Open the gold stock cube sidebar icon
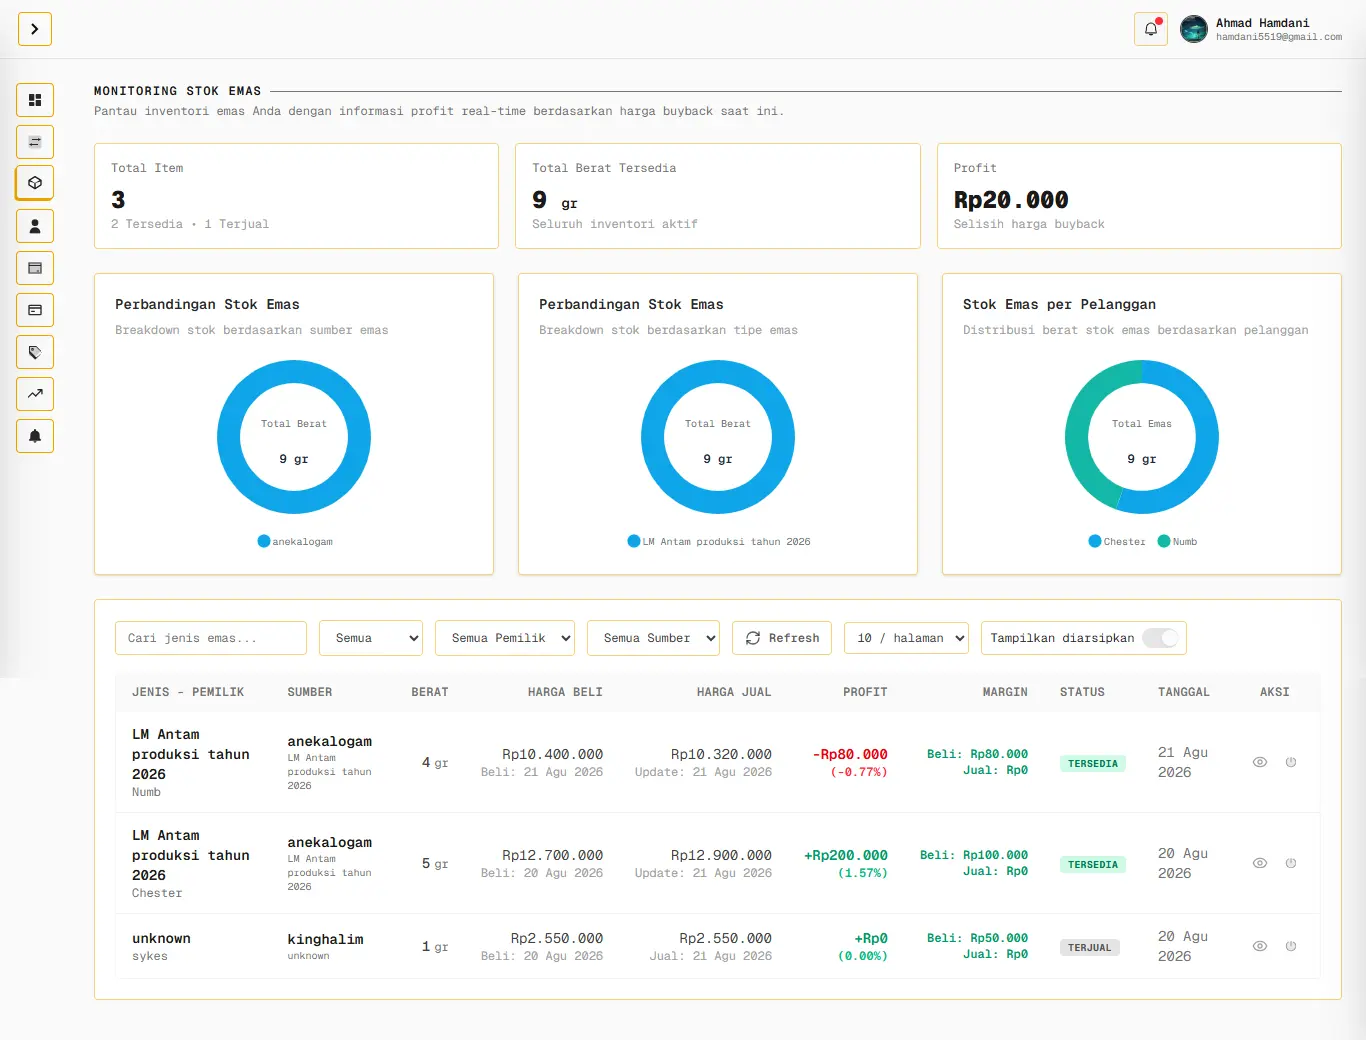Image resolution: width=1366 pixels, height=1040 pixels. click(x=35, y=183)
